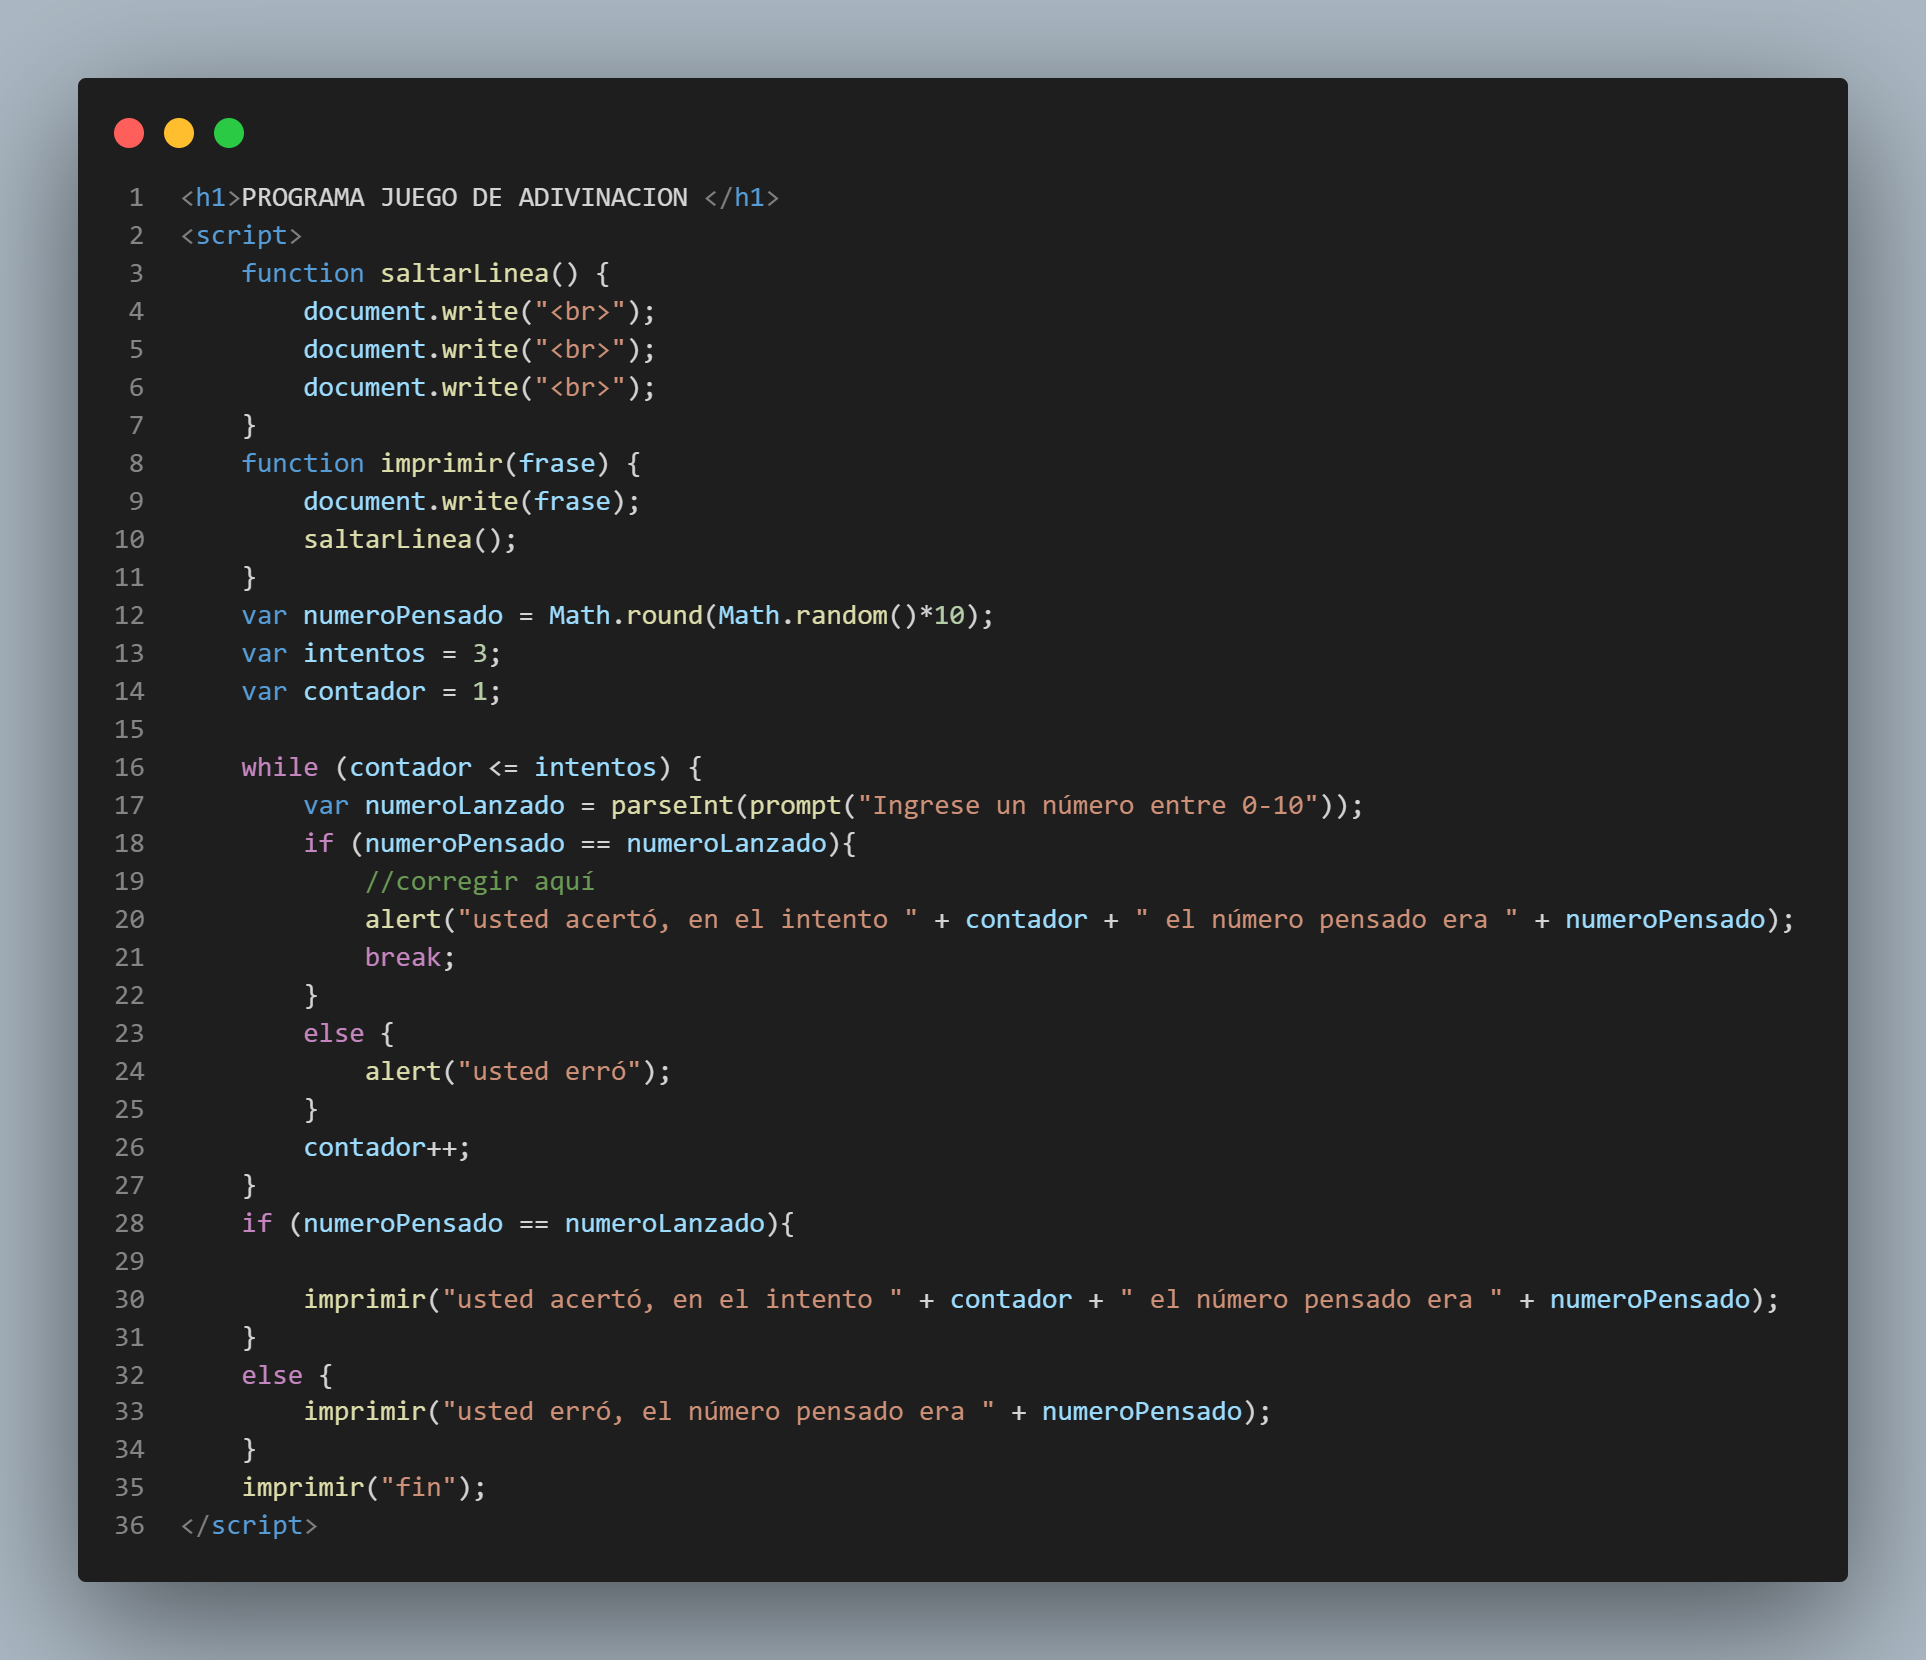Click the closing brace on line 7
Image resolution: width=1926 pixels, height=1660 pixels.
[x=249, y=425]
